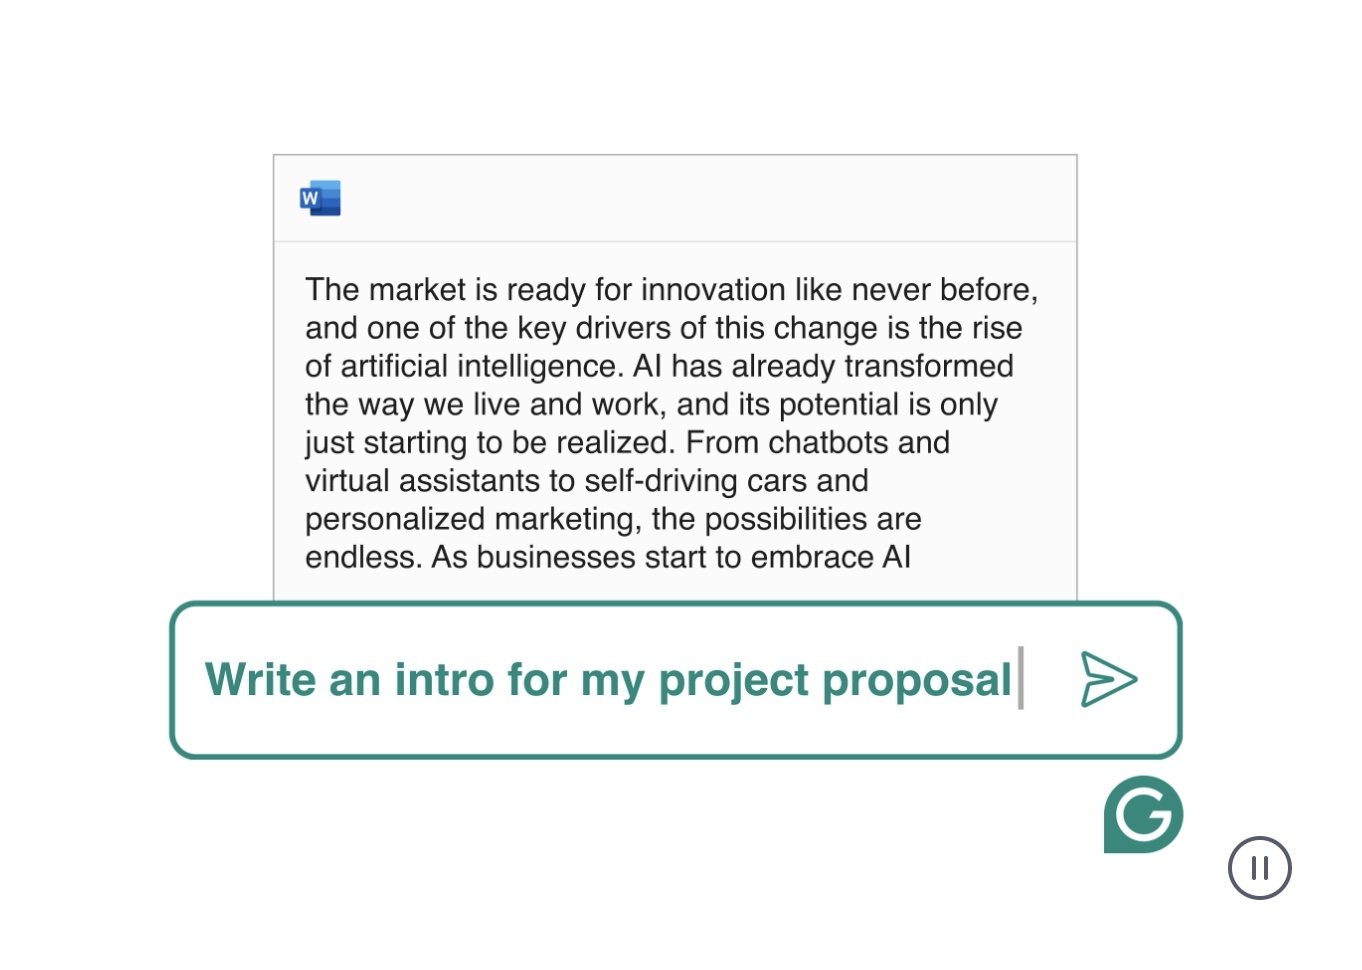
Task: Click the line starting "of artificial intelligence"
Action: 659,366
